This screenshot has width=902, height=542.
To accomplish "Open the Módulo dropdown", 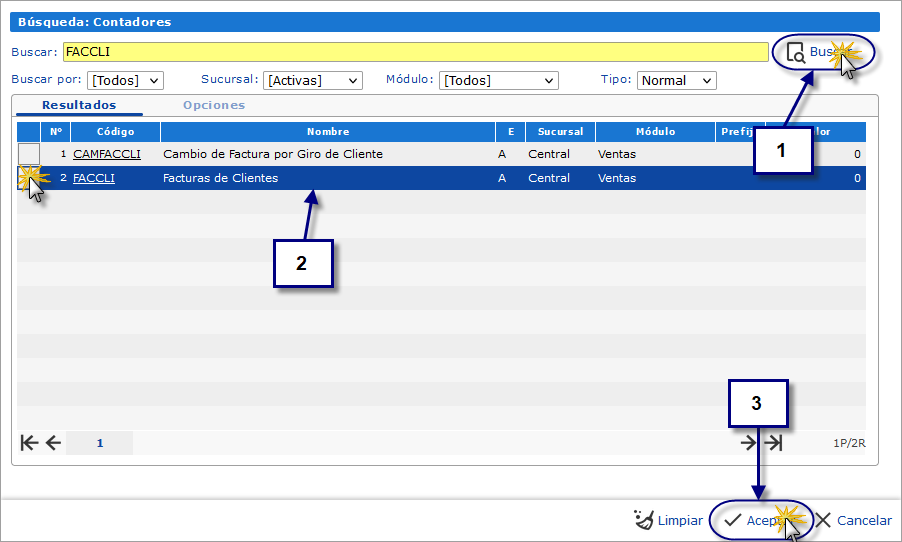I will click(x=498, y=81).
